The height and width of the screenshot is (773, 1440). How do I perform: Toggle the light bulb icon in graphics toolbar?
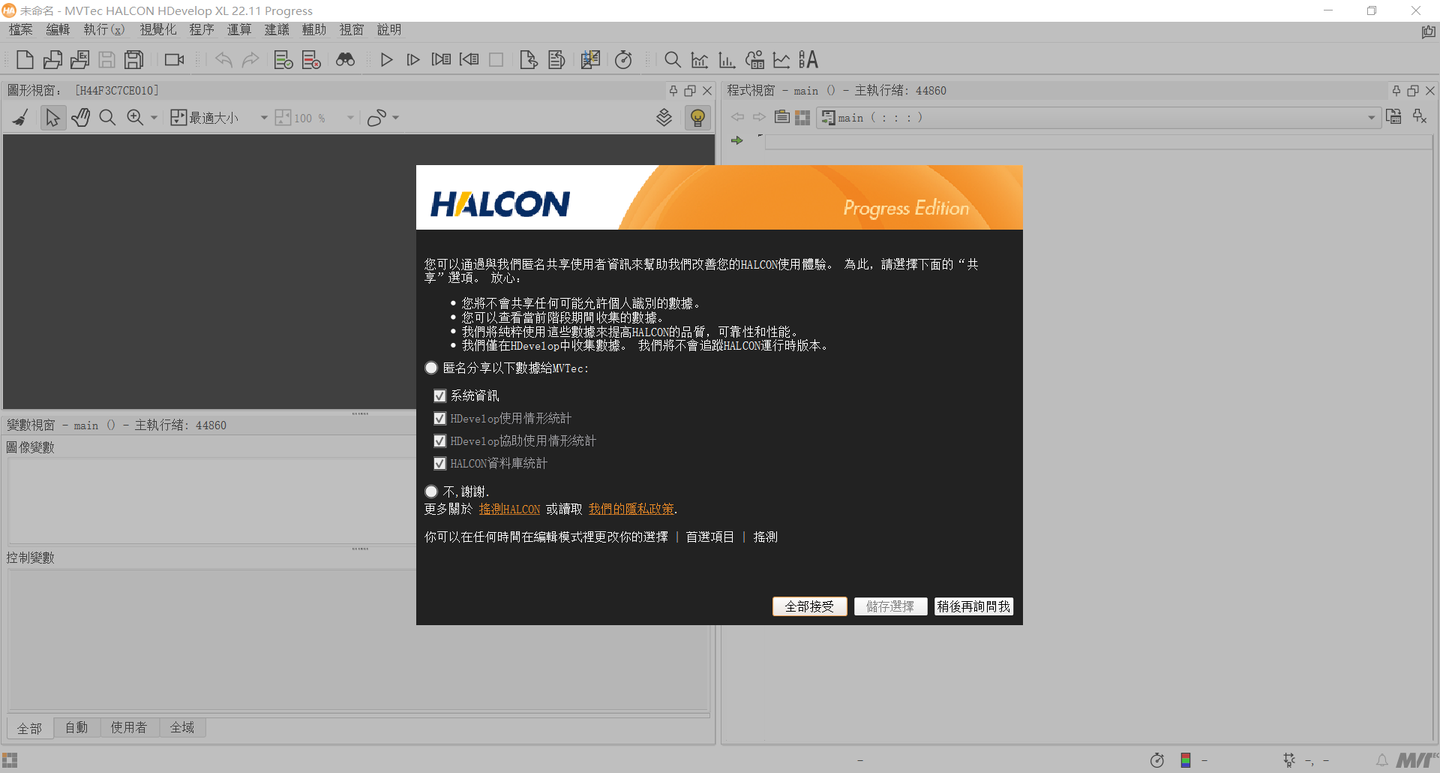[697, 117]
